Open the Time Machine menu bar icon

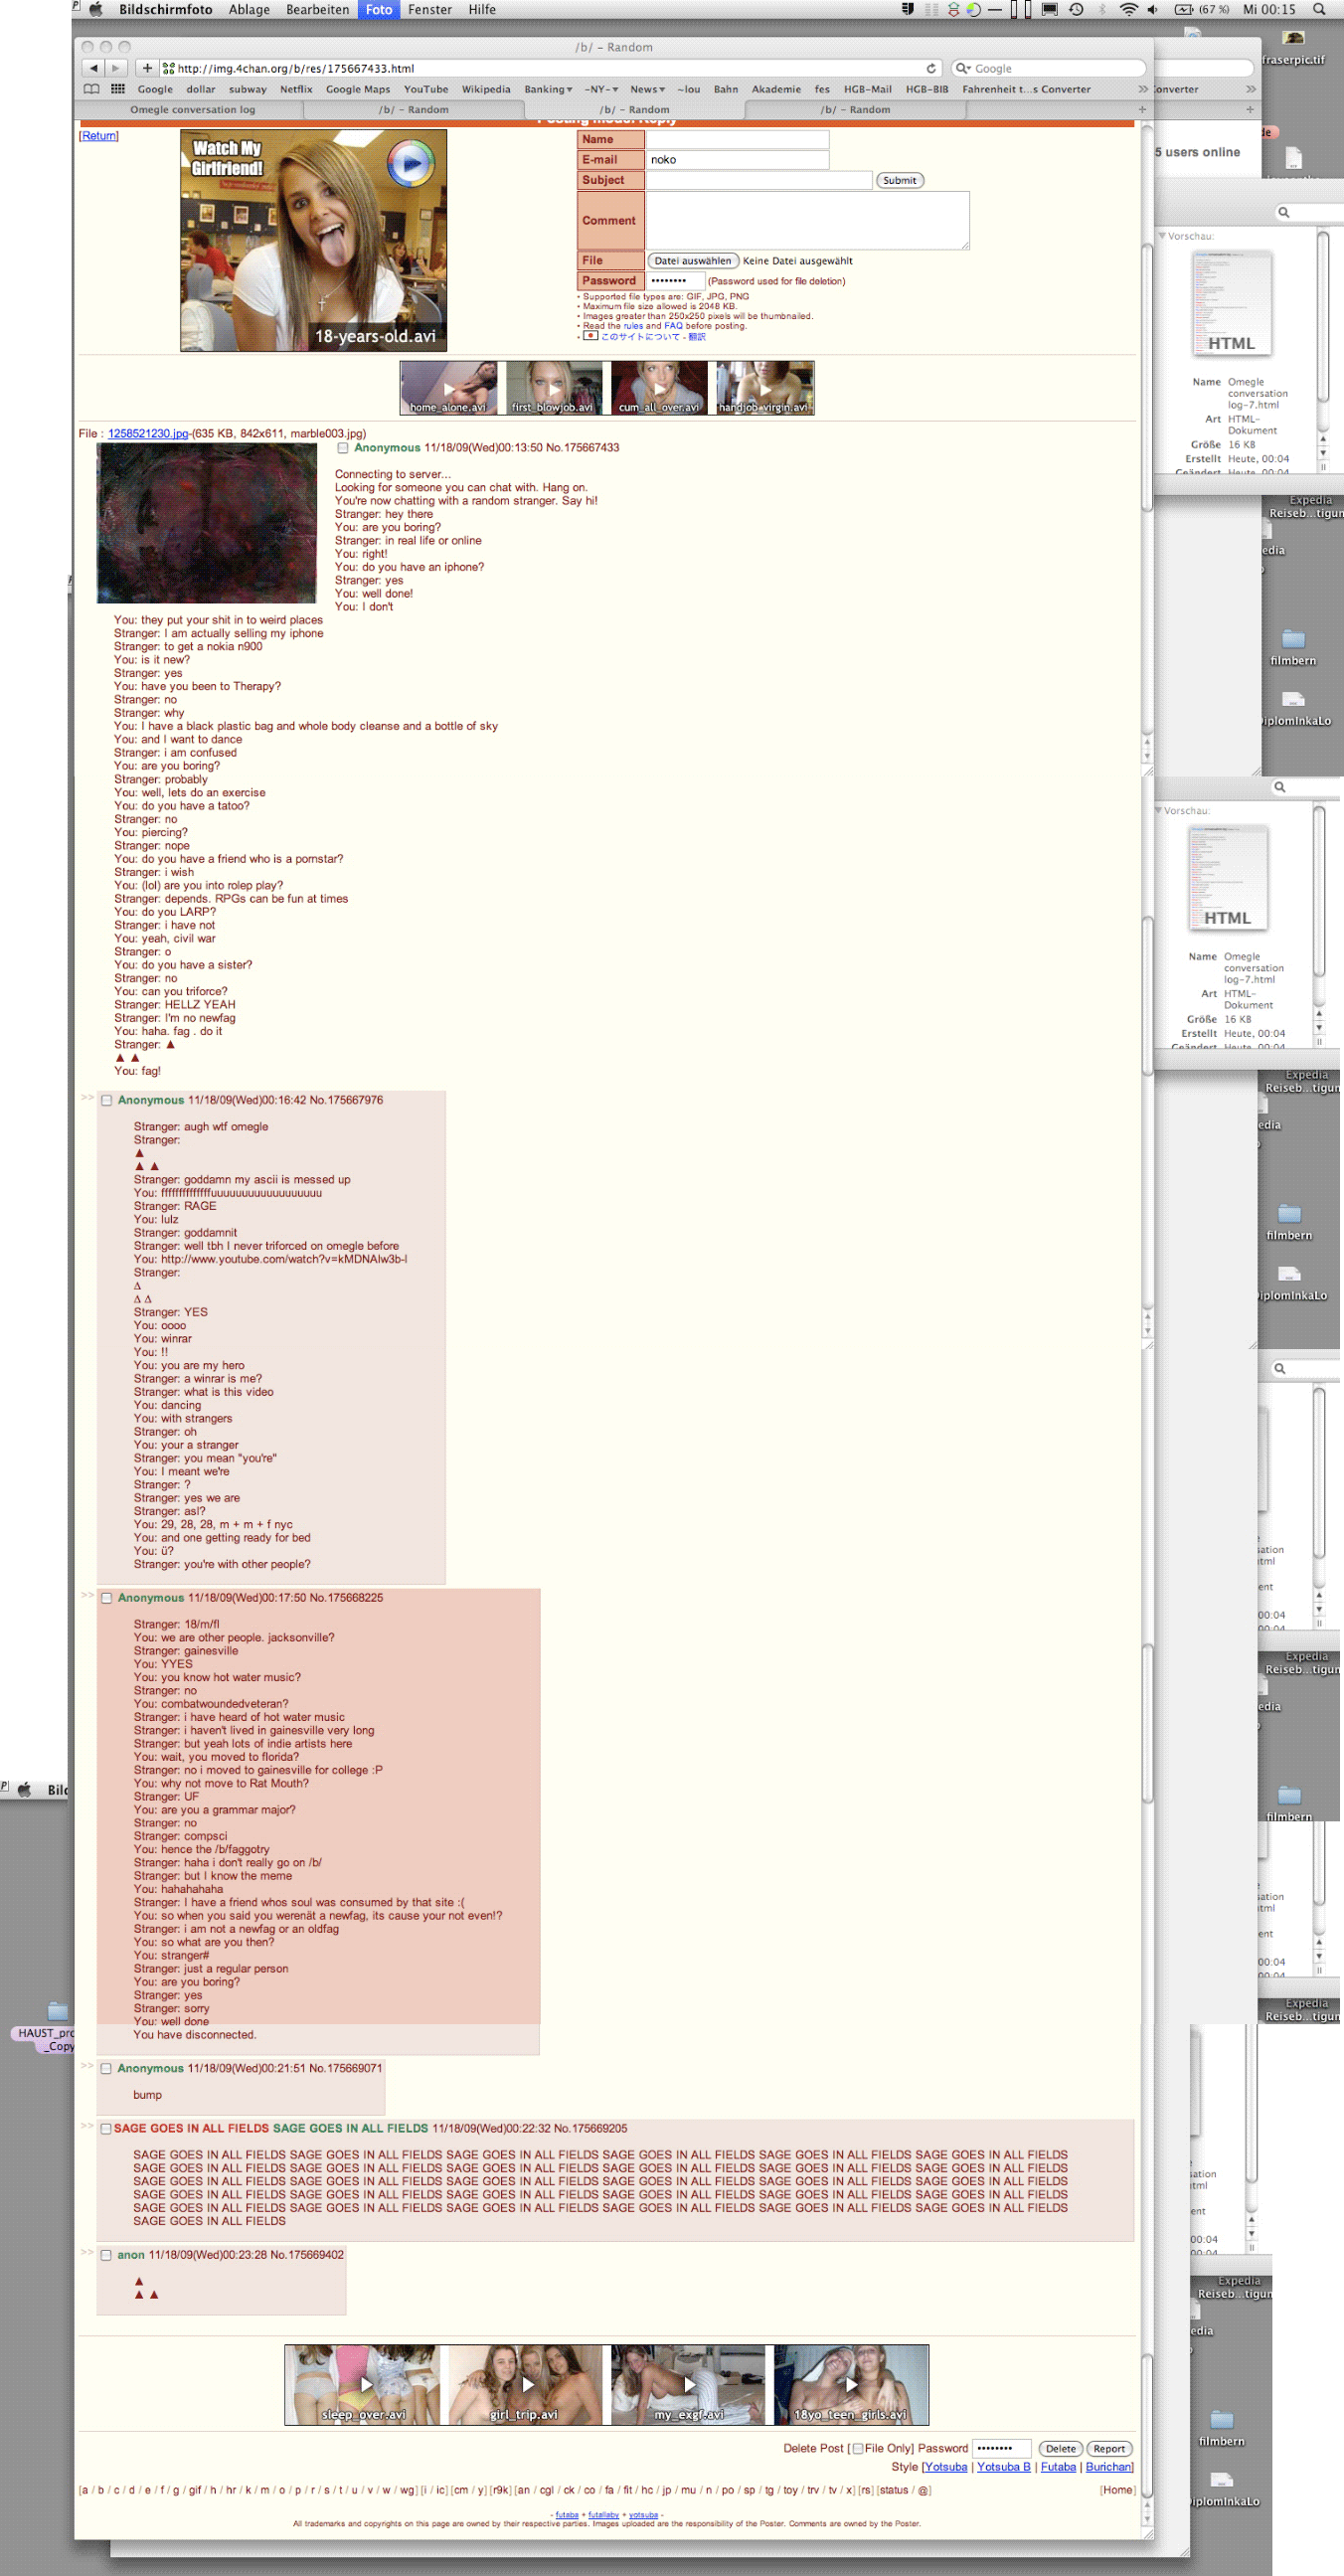(1076, 9)
